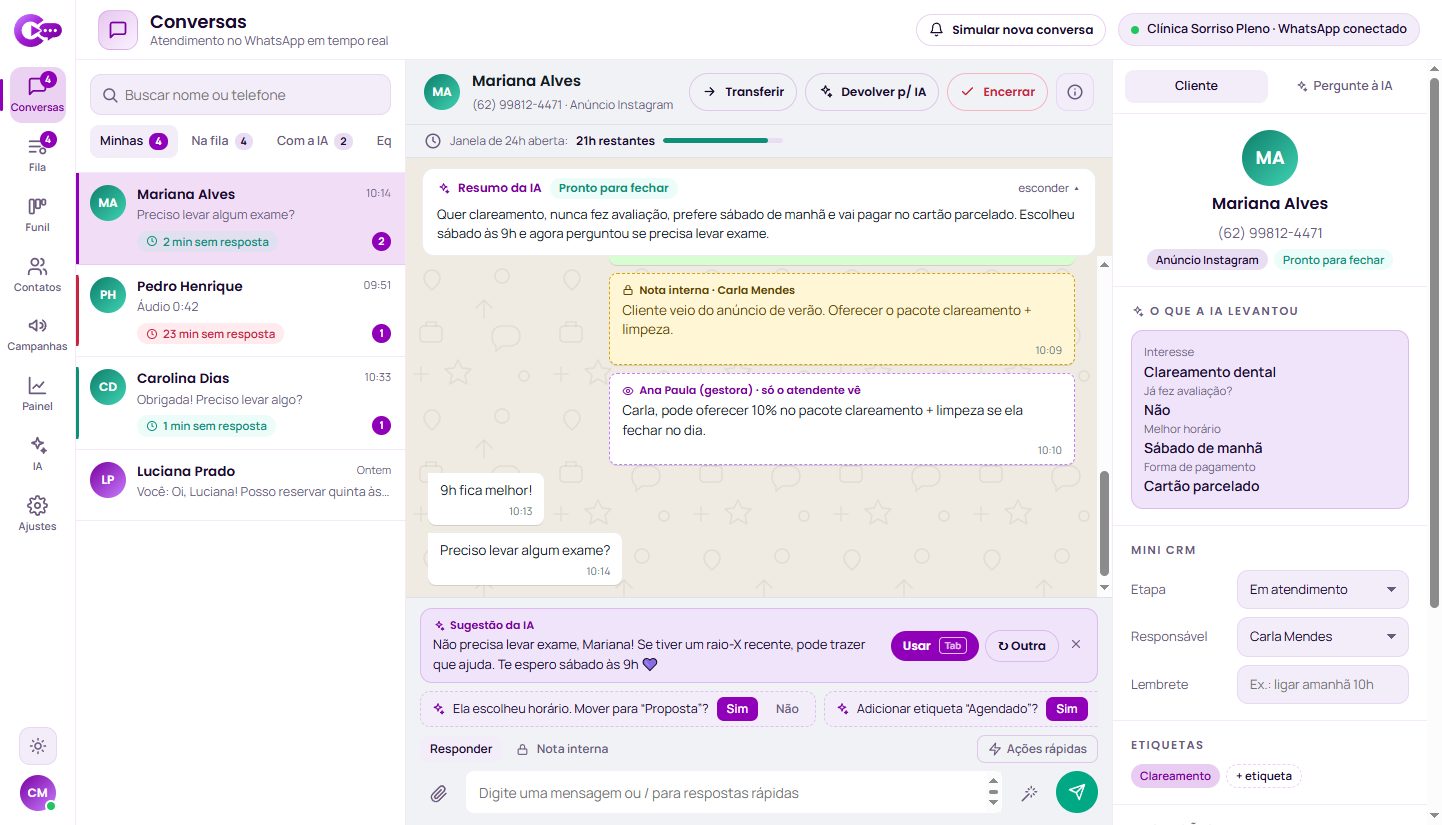Click the app logo icon
The height and width of the screenshot is (825, 1442).
pyautogui.click(x=38, y=30)
